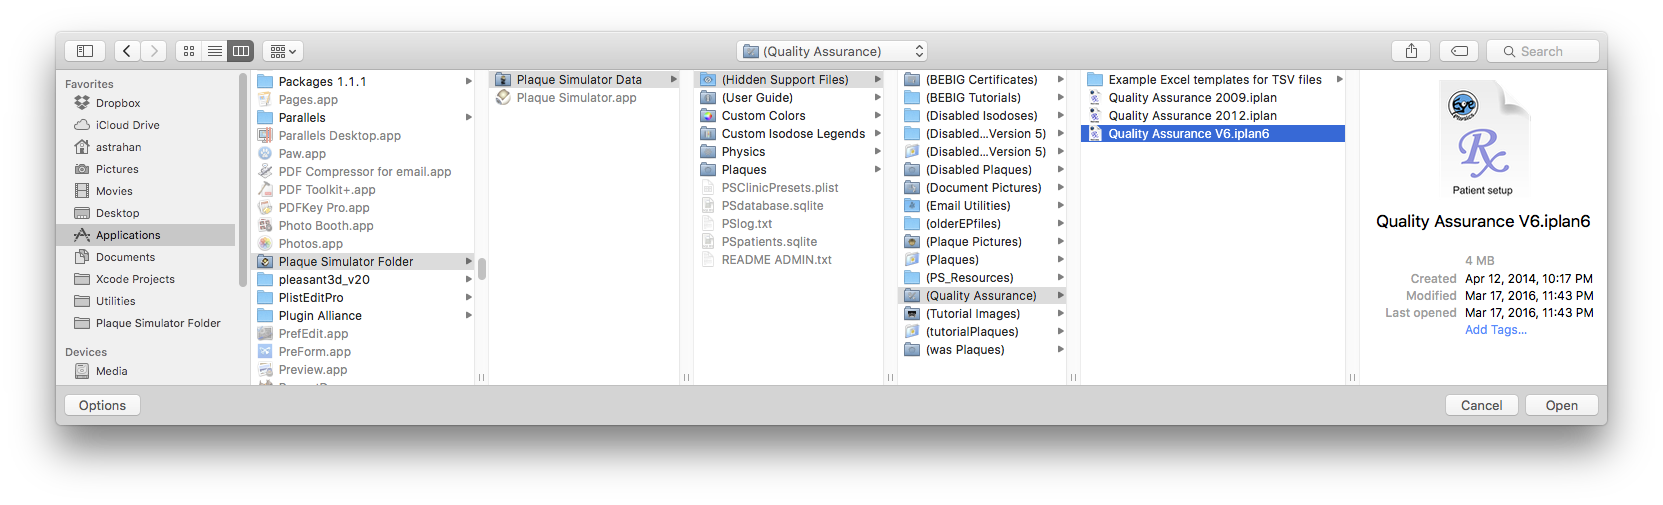Expand the Packages 1.1.1 folder arrow
Viewport: 1663px width, 505px height.
(x=468, y=81)
